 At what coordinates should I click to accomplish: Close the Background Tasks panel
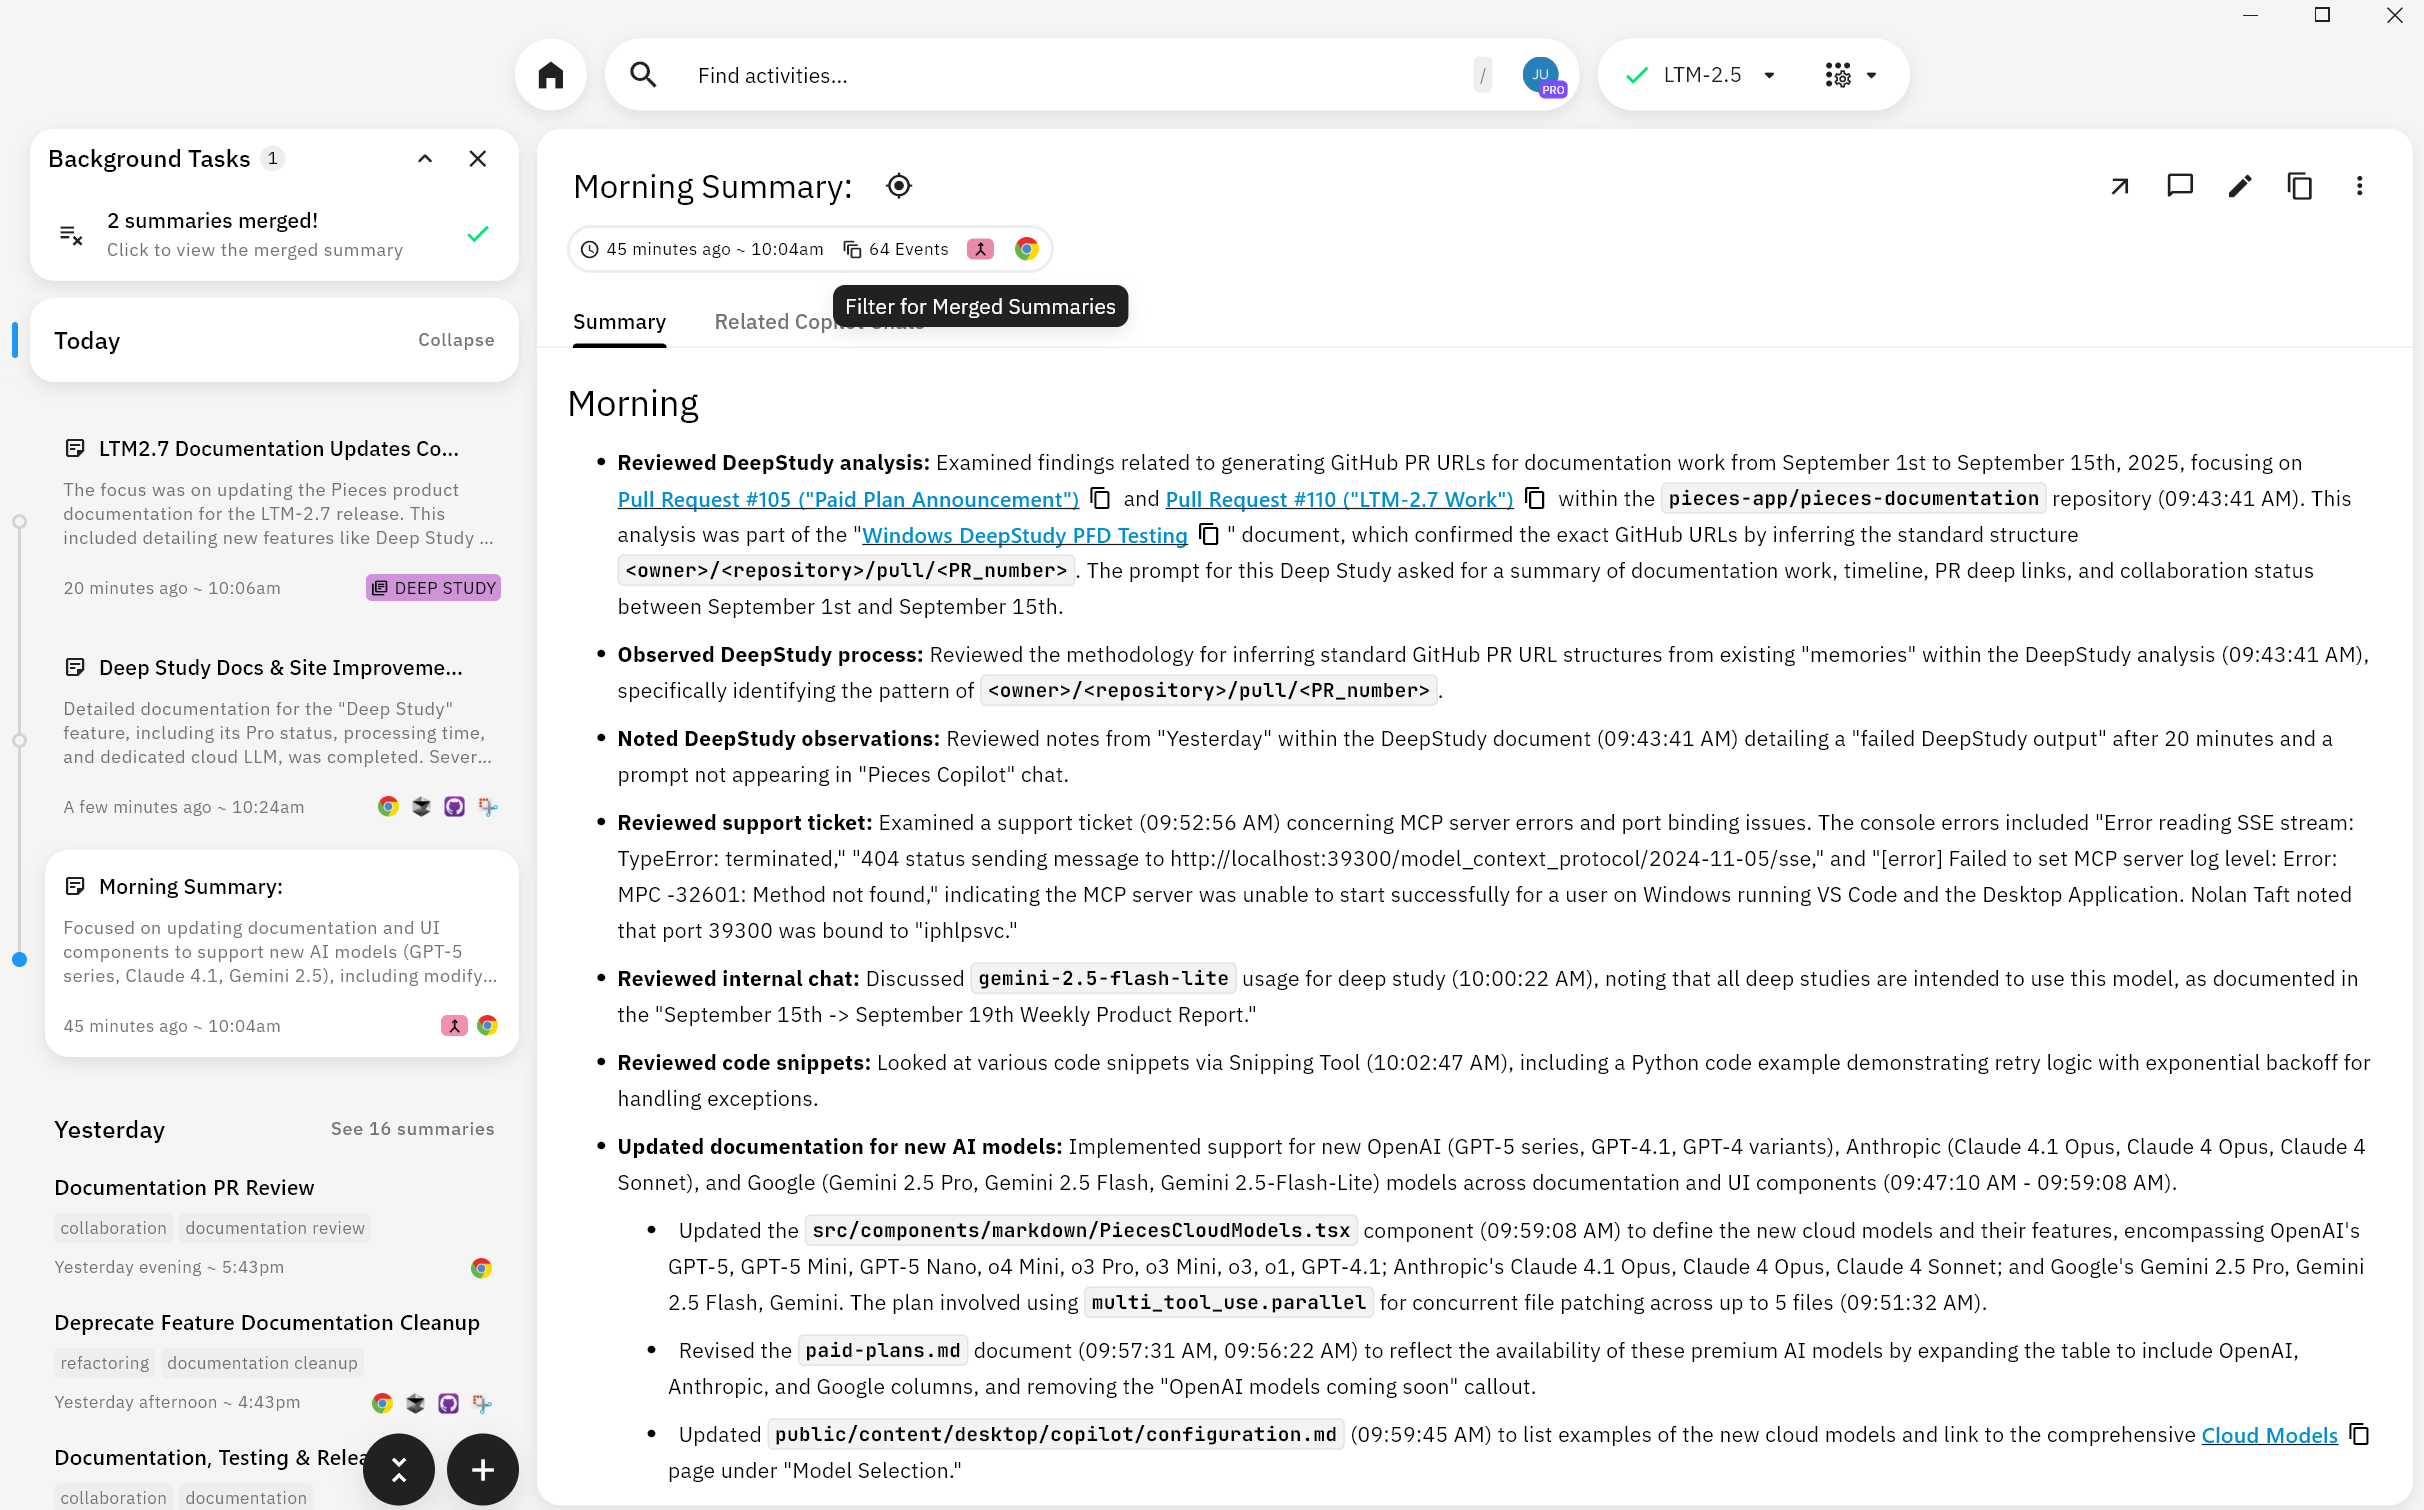[478, 159]
